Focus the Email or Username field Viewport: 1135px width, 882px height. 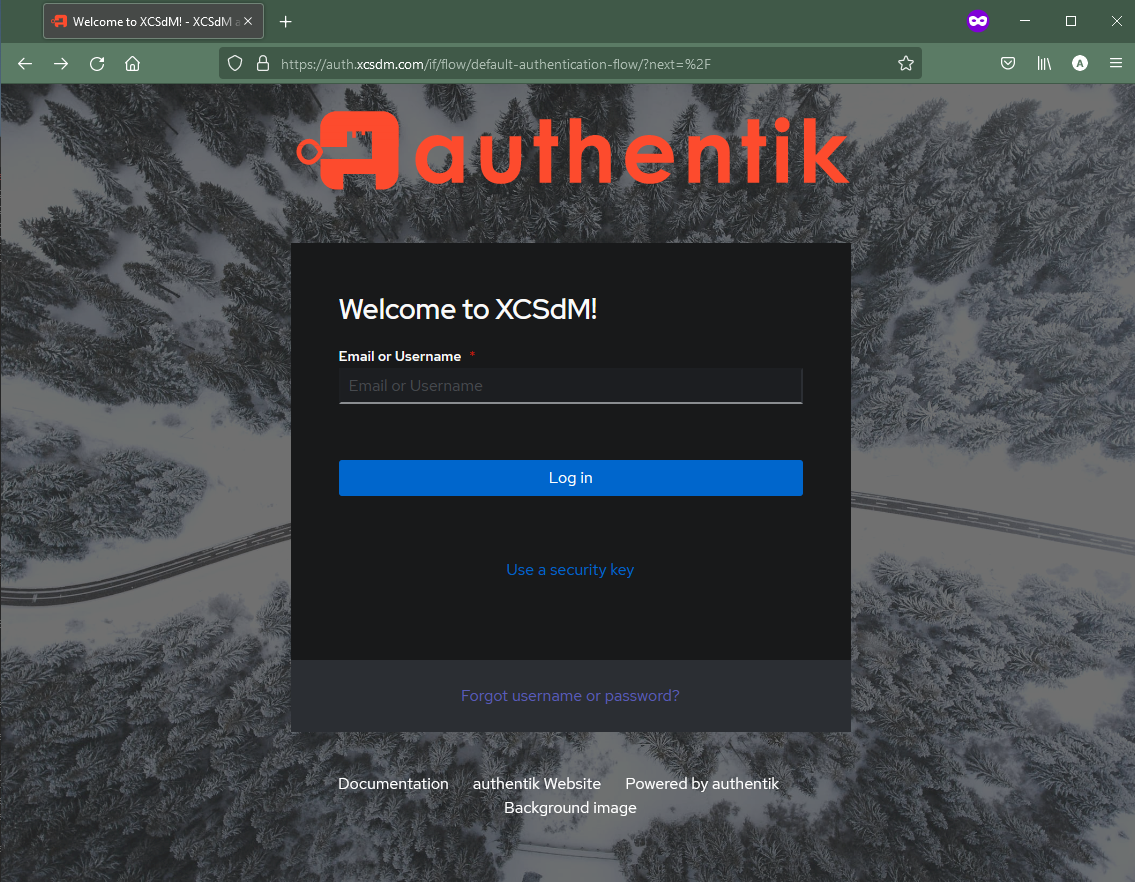[x=570, y=386]
